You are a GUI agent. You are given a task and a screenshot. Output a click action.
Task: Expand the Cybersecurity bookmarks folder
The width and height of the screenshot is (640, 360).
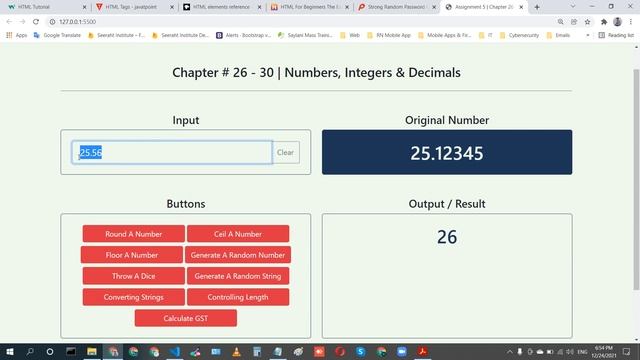(520, 35)
